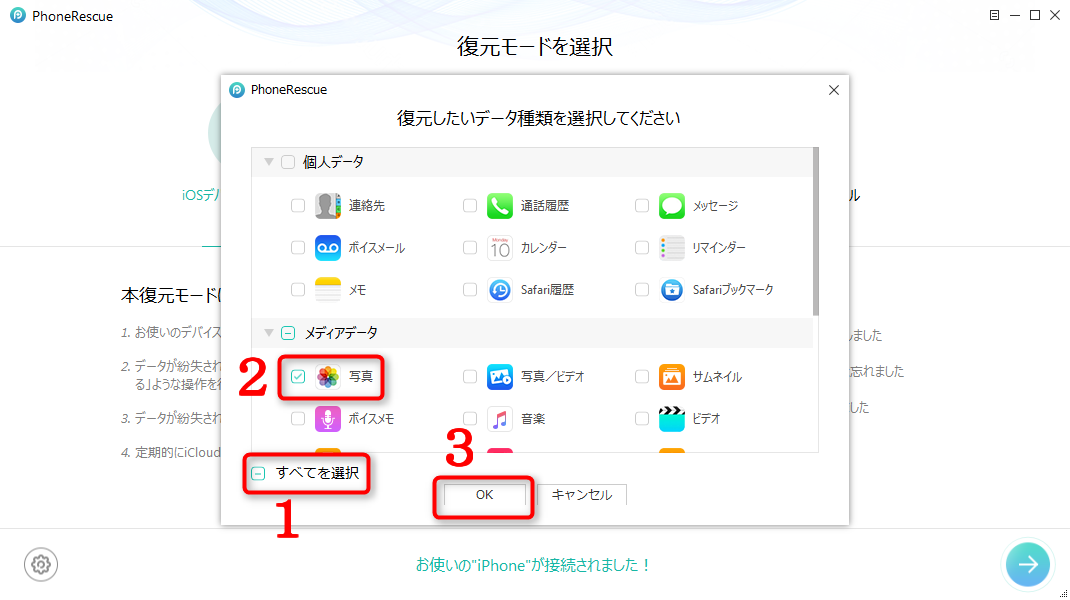This screenshot has height=600, width=1070.
Task: Click the data type list scrollbar
Action: pos(815,232)
